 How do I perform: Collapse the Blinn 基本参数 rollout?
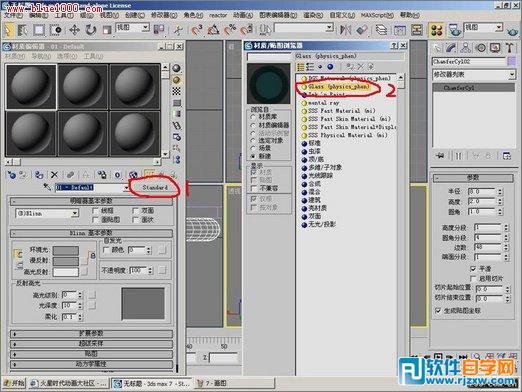click(91, 233)
